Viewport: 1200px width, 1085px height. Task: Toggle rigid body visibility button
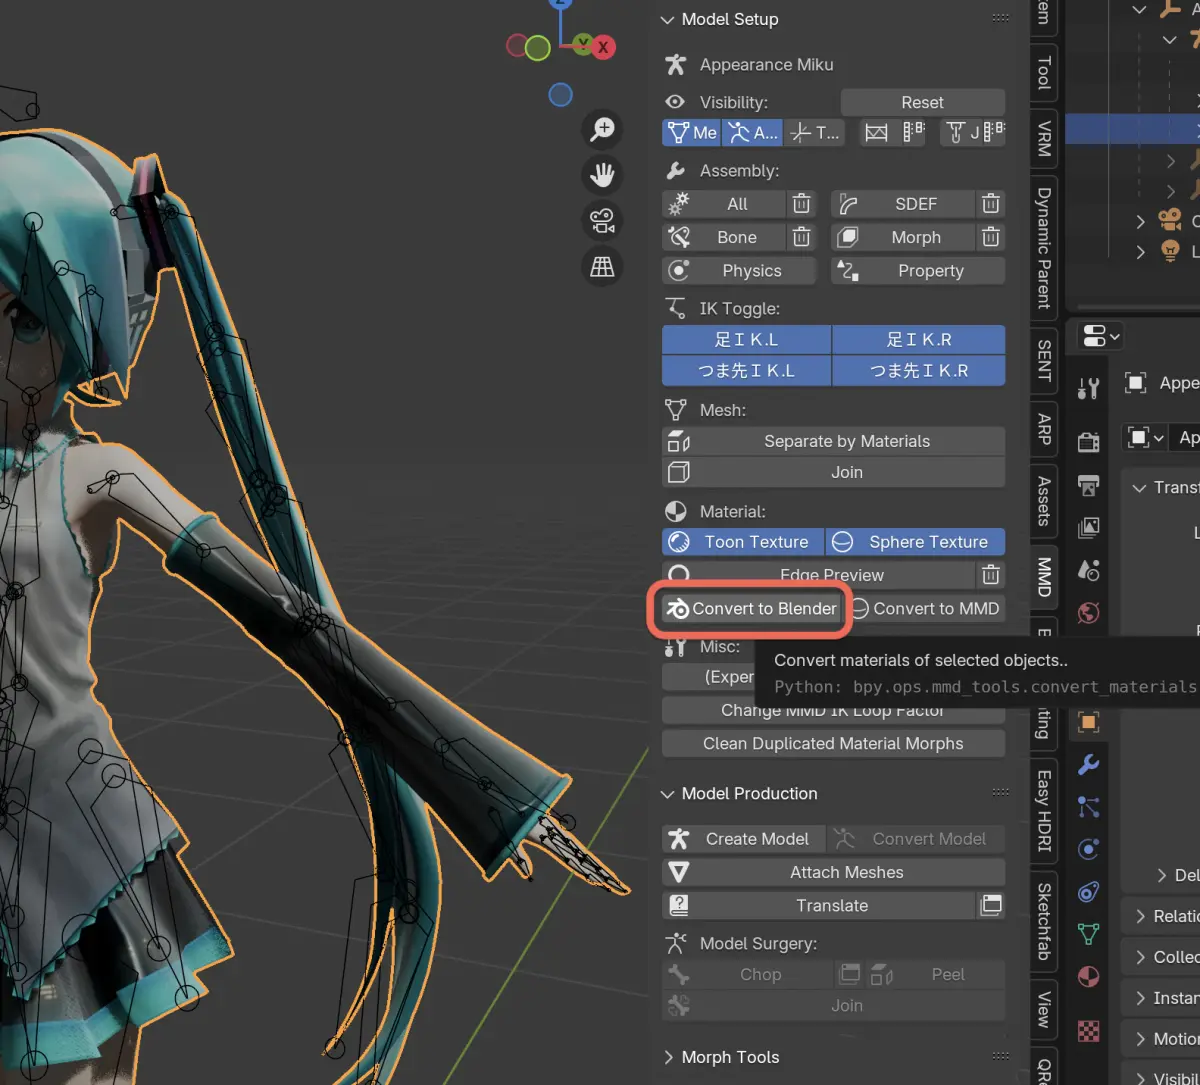pos(893,132)
